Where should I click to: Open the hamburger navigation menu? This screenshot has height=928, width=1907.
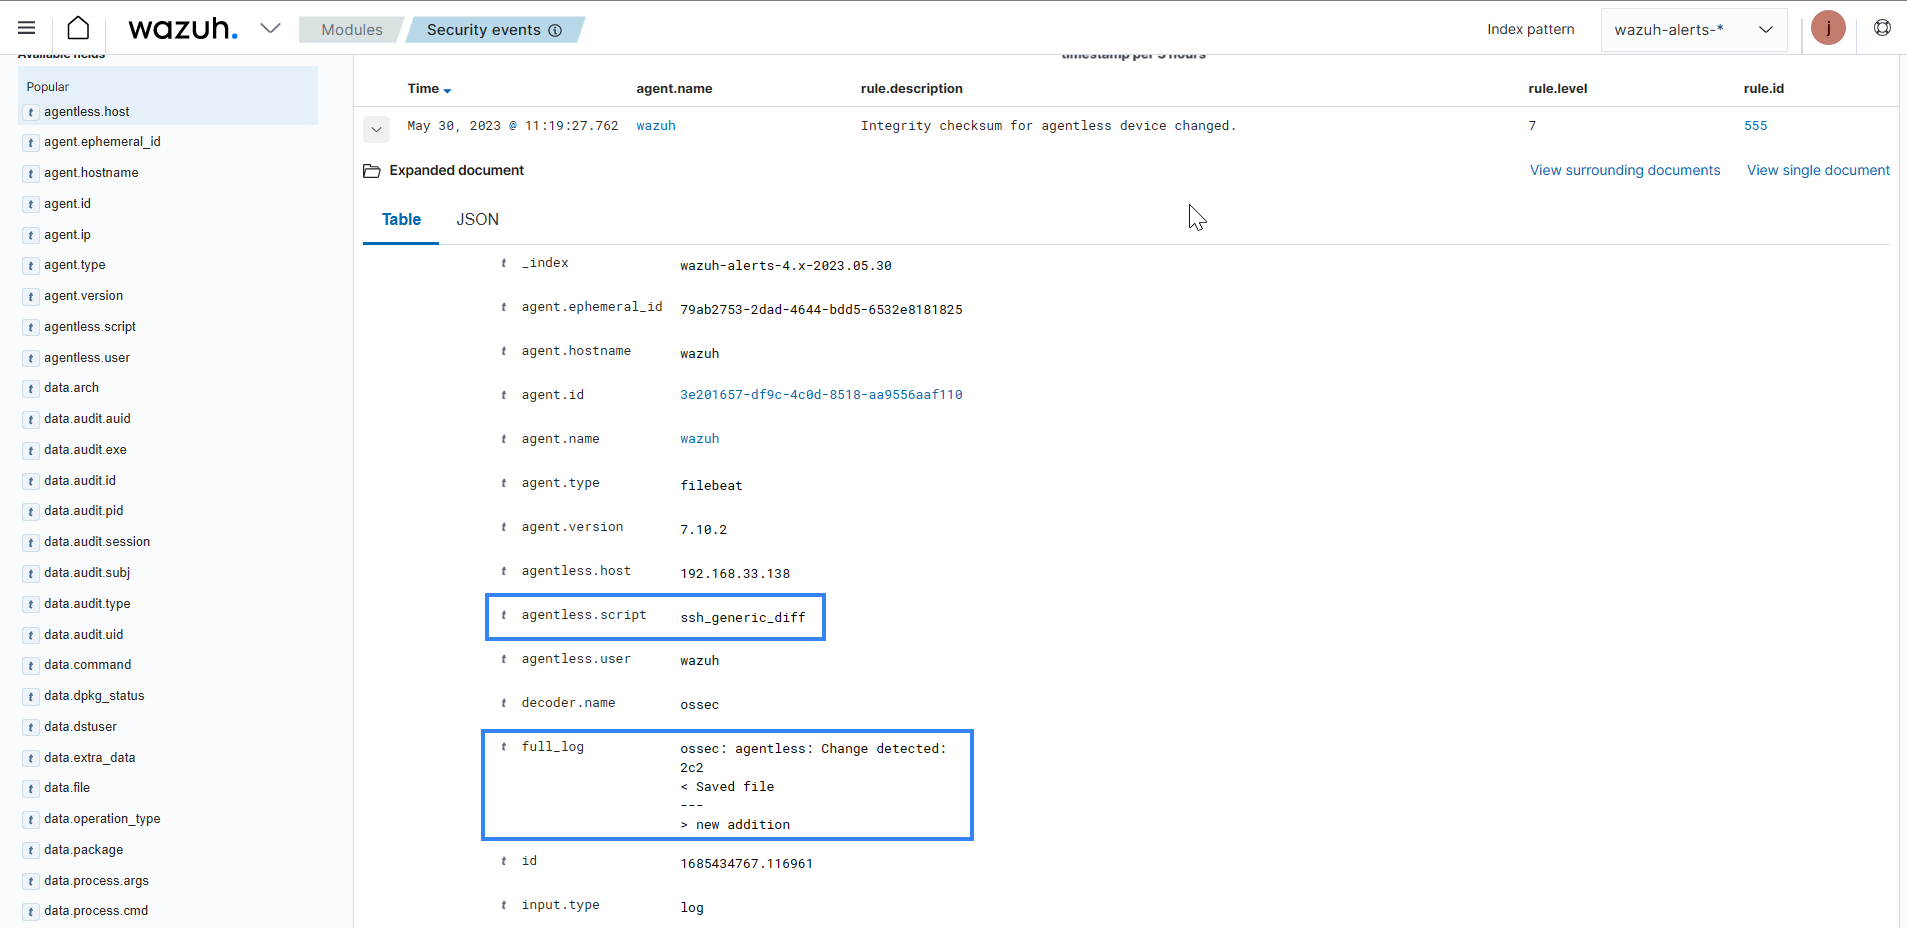(27, 28)
